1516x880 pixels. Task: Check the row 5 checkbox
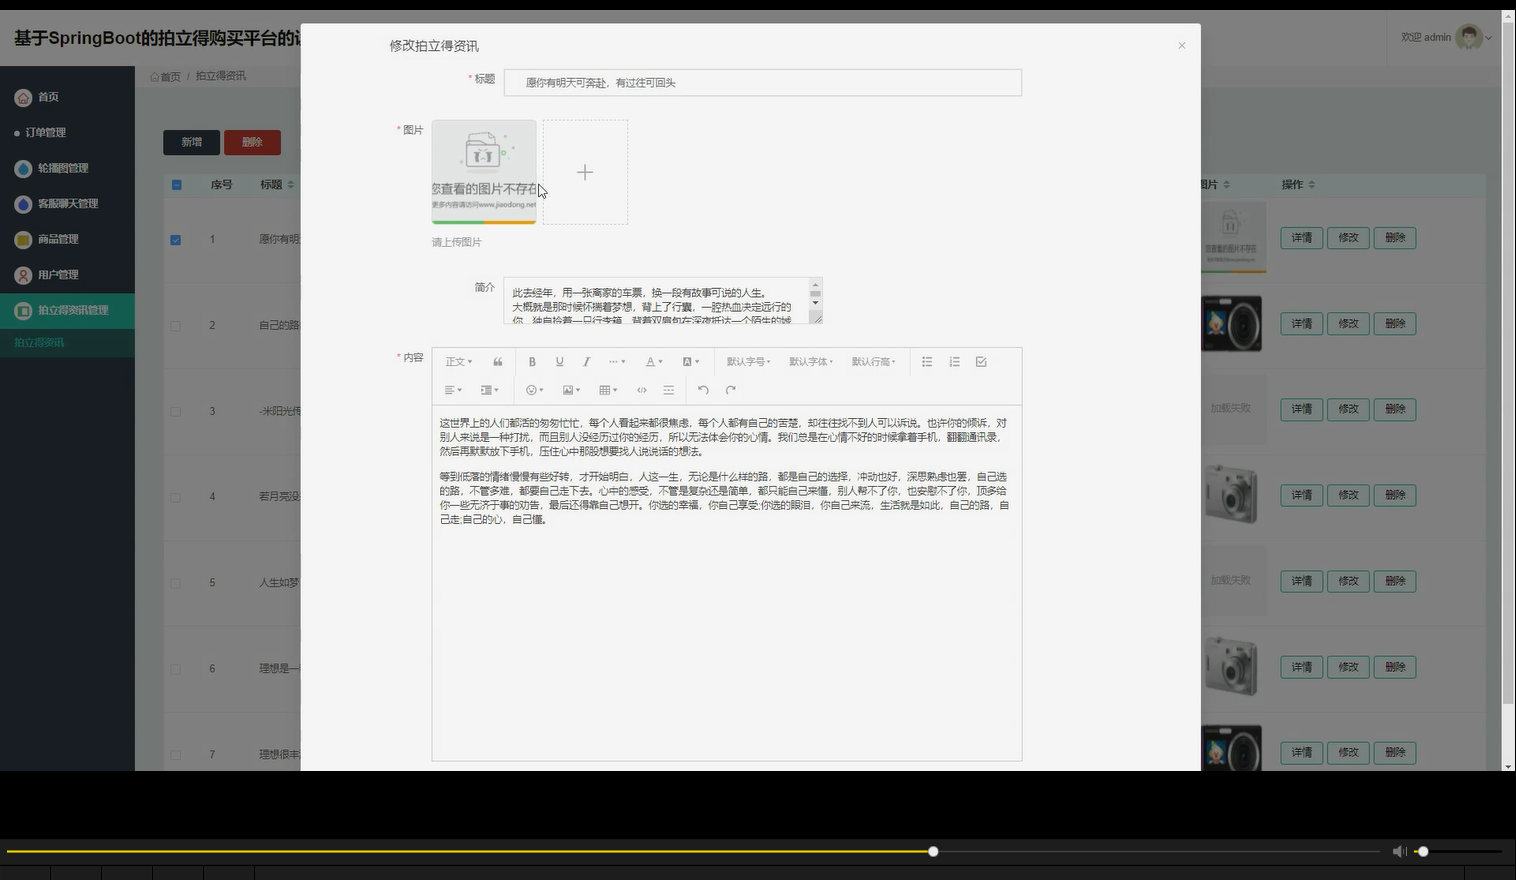pyautogui.click(x=176, y=583)
